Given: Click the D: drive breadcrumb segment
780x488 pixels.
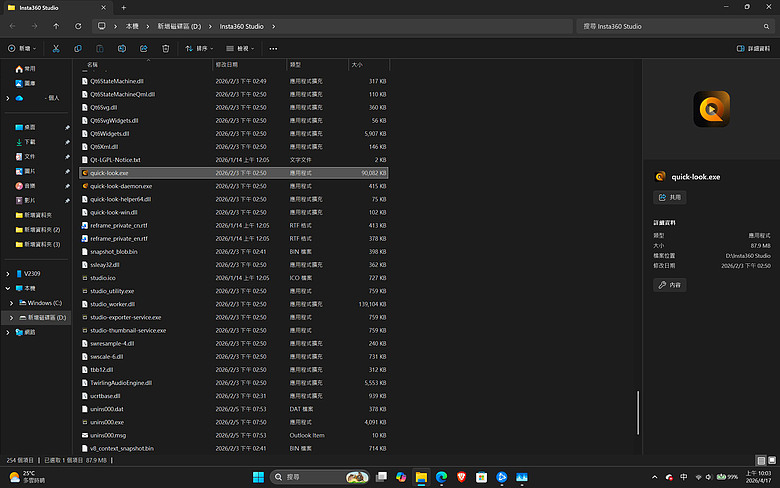Looking at the screenshot, I should tap(179, 26).
